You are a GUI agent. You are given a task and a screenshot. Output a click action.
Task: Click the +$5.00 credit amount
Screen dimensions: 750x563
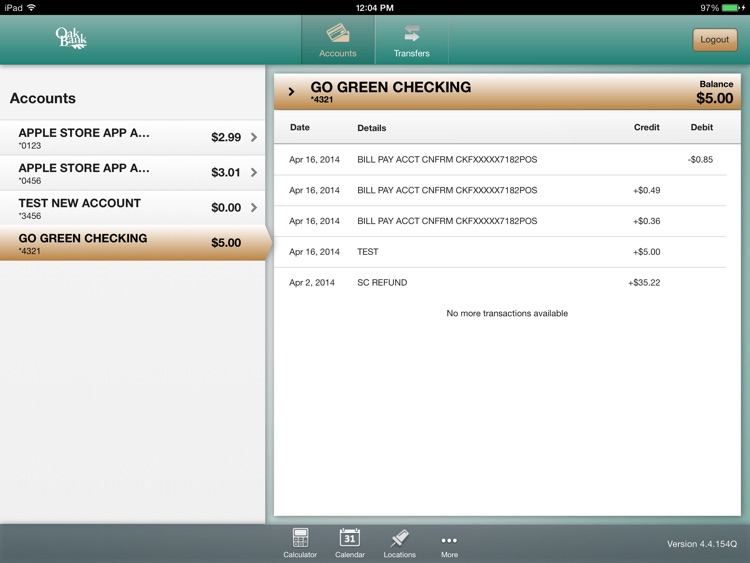[646, 252]
